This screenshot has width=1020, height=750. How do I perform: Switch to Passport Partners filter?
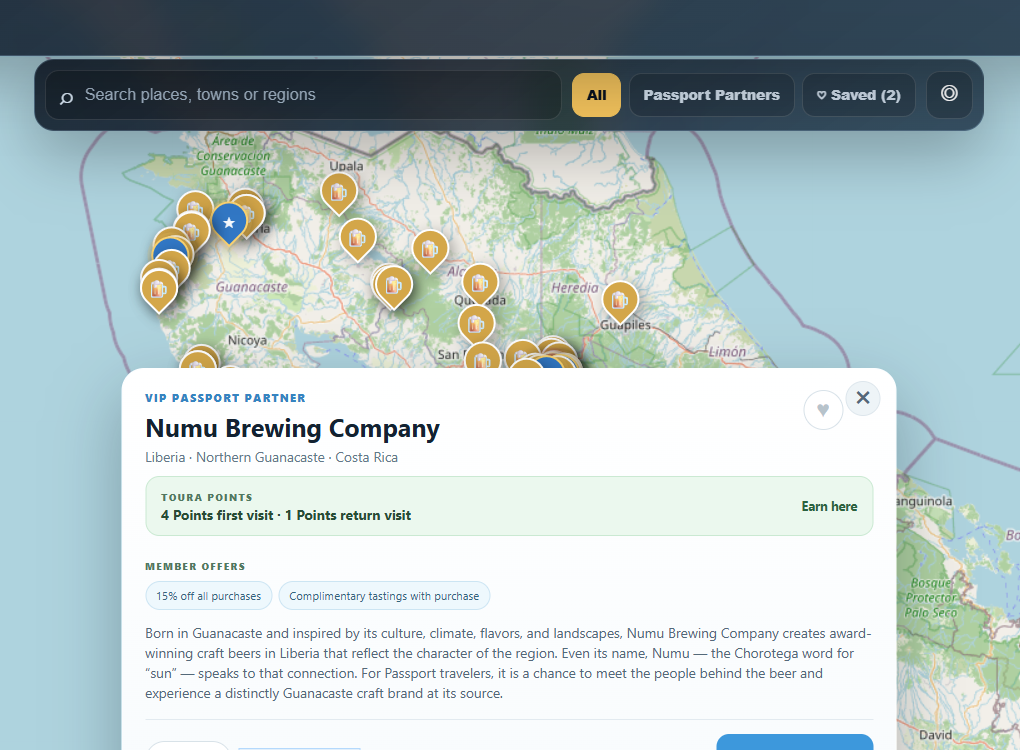[x=711, y=95]
